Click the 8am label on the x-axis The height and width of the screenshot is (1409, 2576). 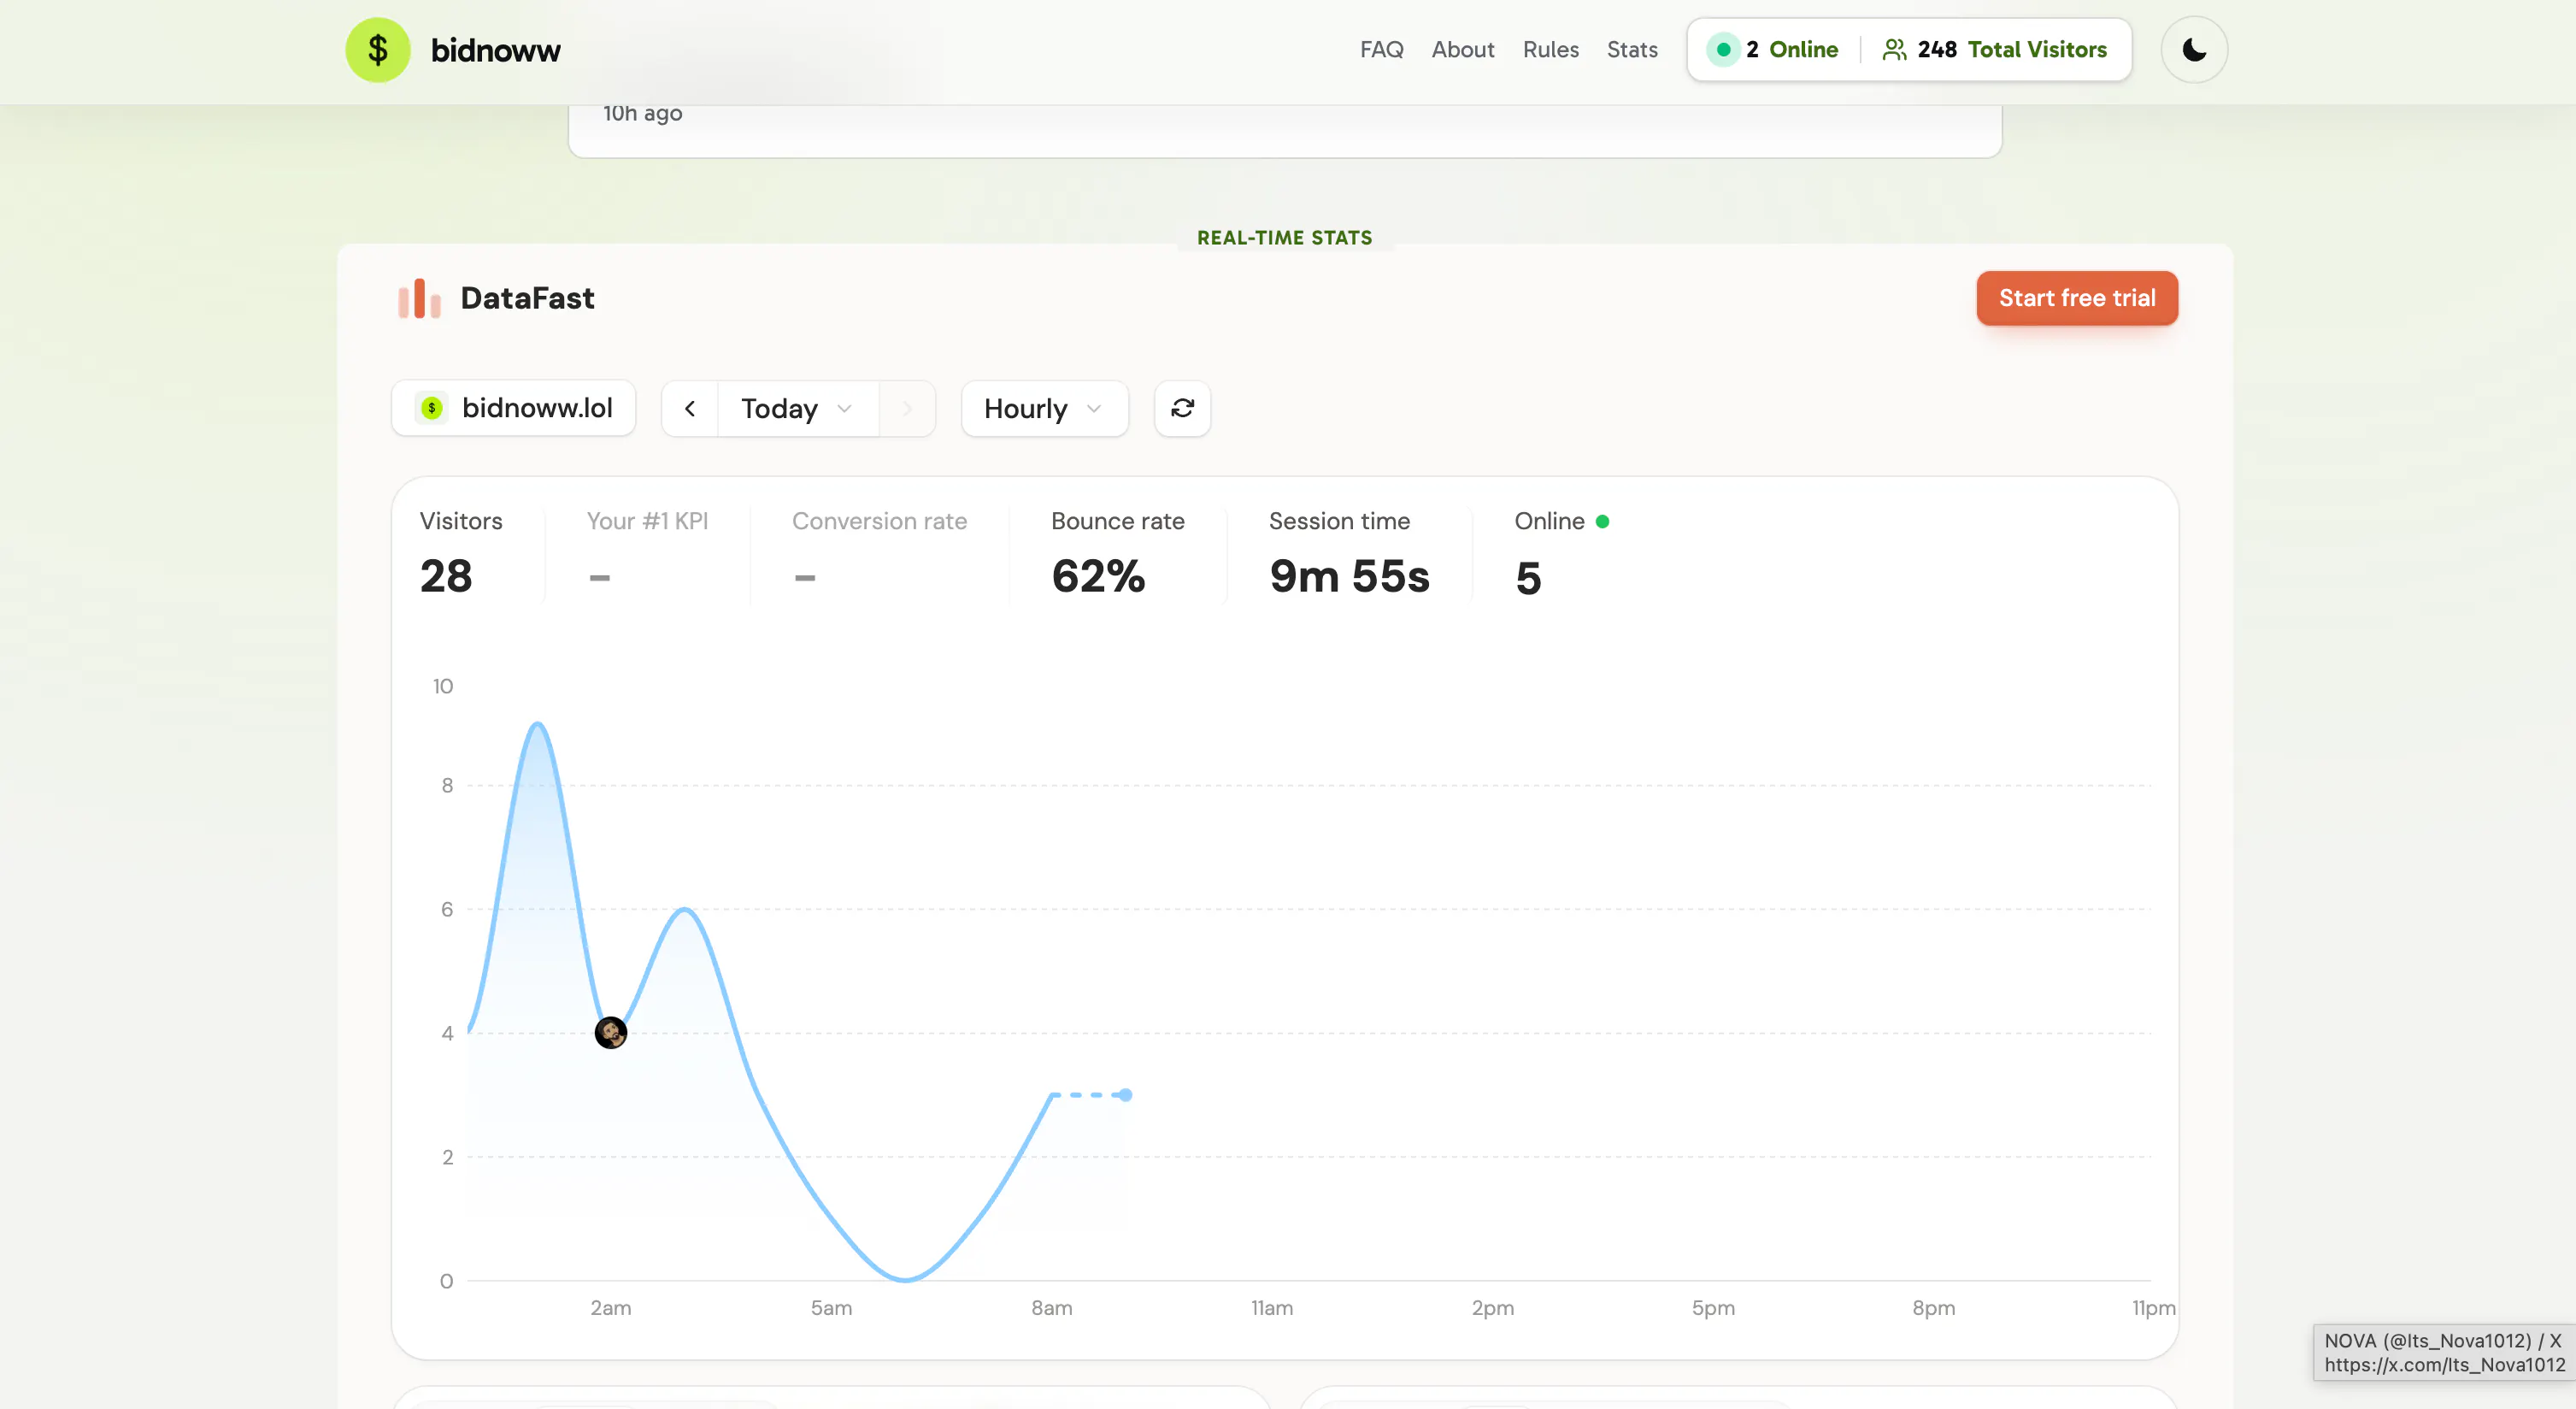1051,1308
